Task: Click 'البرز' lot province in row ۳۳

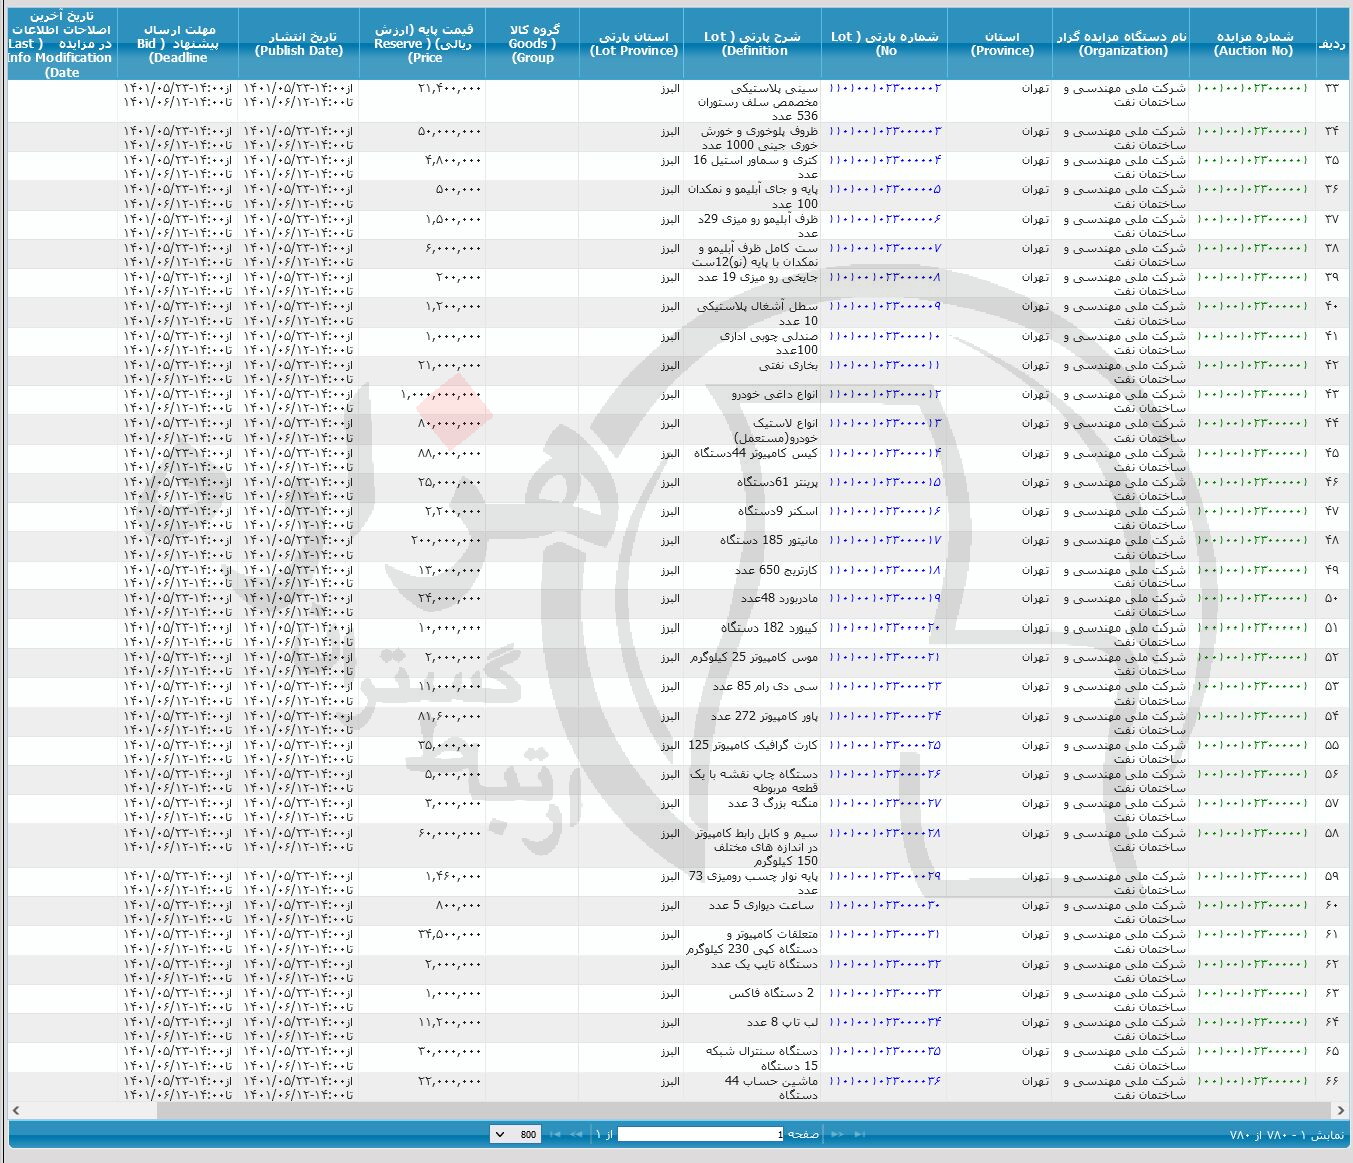Action: point(670,88)
